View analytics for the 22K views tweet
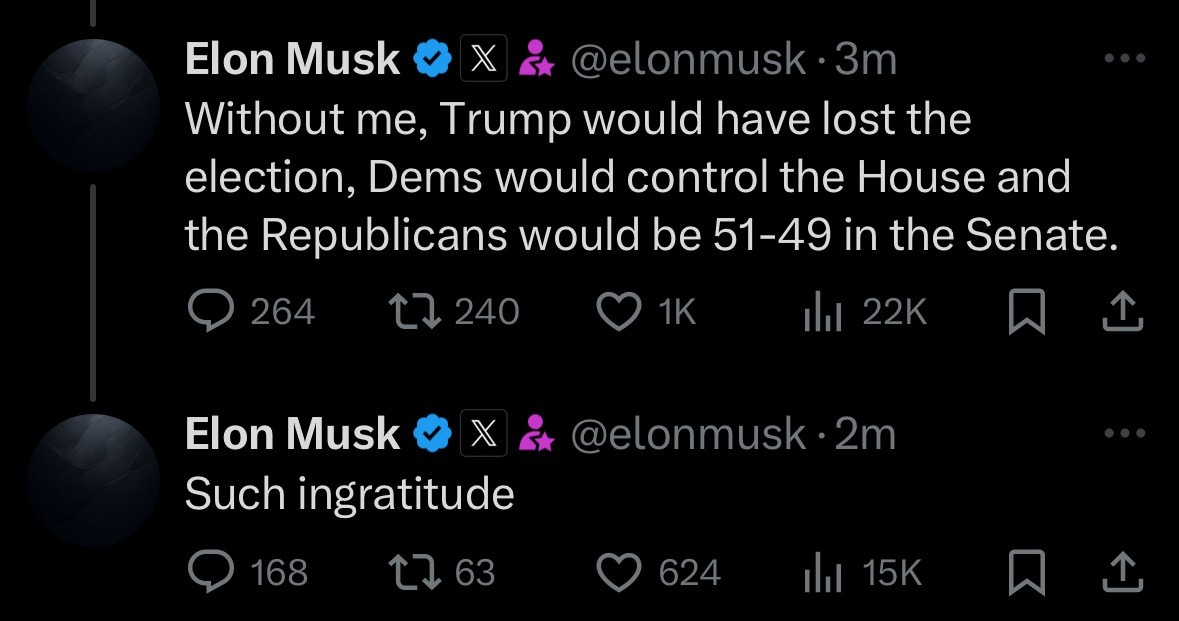Screen dimensions: 1179x621 819,313
